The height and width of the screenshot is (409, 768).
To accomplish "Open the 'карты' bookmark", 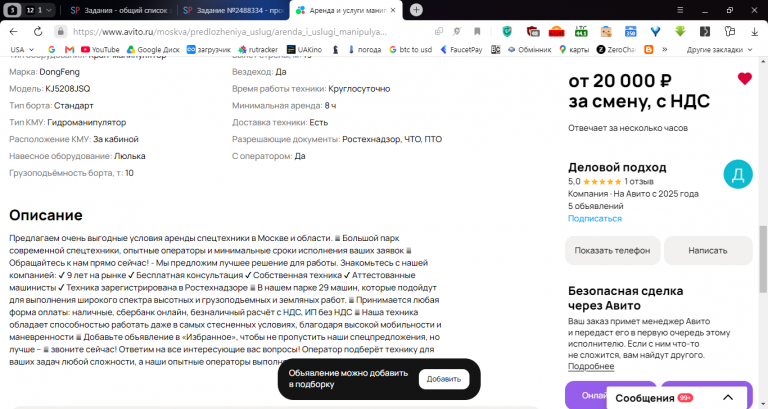I will (574, 49).
